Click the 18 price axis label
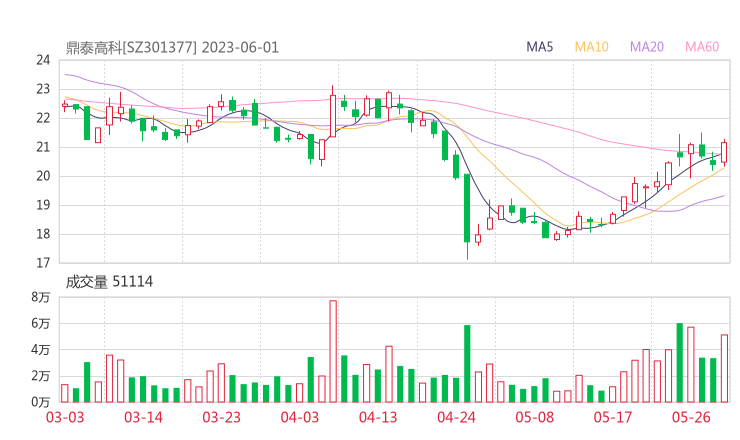Viewport: 740px width, 440px height. coord(43,234)
